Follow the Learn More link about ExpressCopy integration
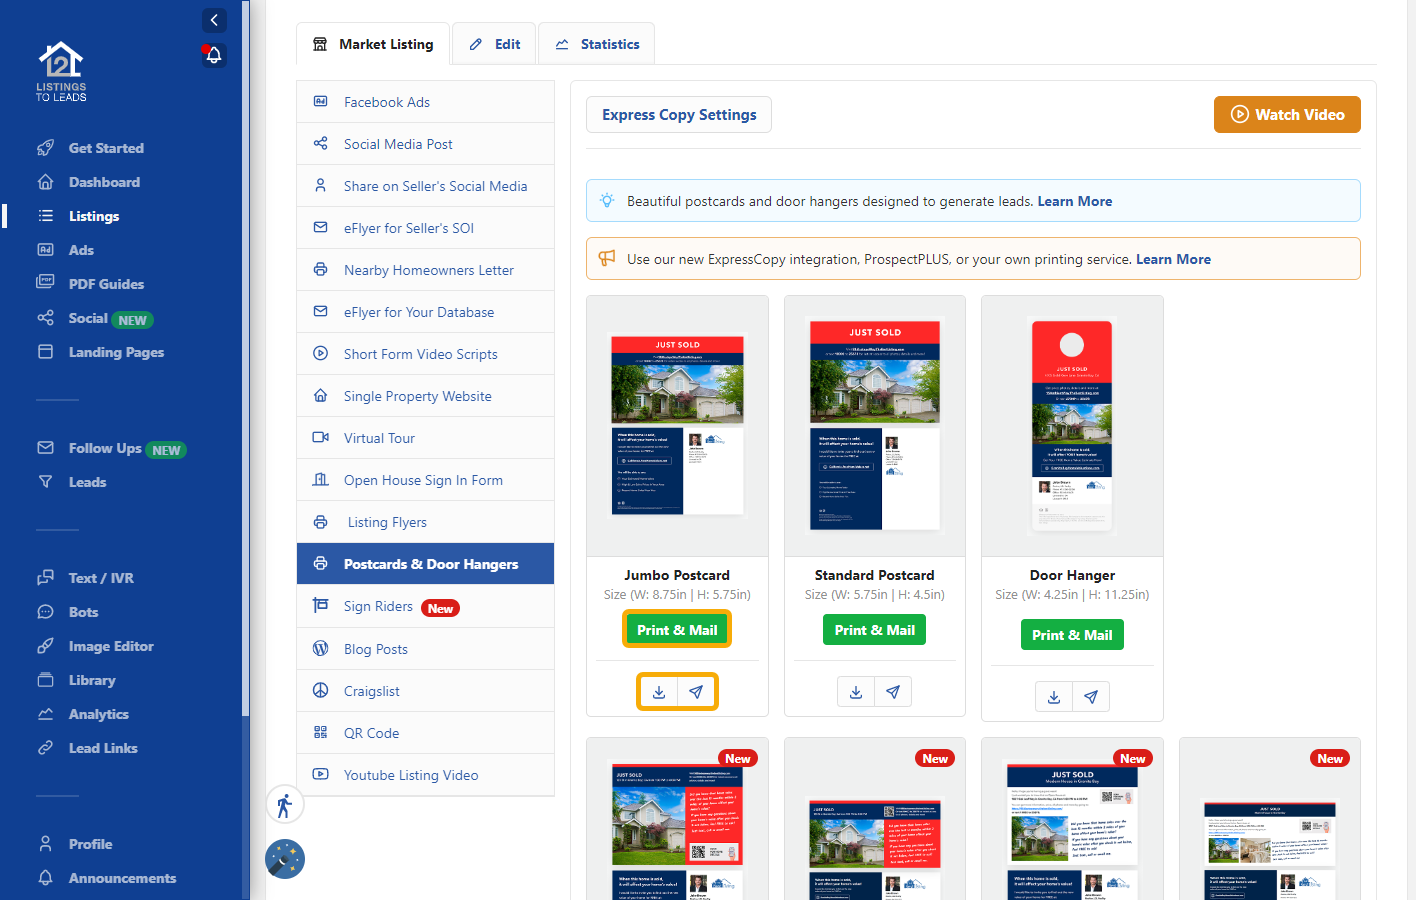 click(1173, 259)
